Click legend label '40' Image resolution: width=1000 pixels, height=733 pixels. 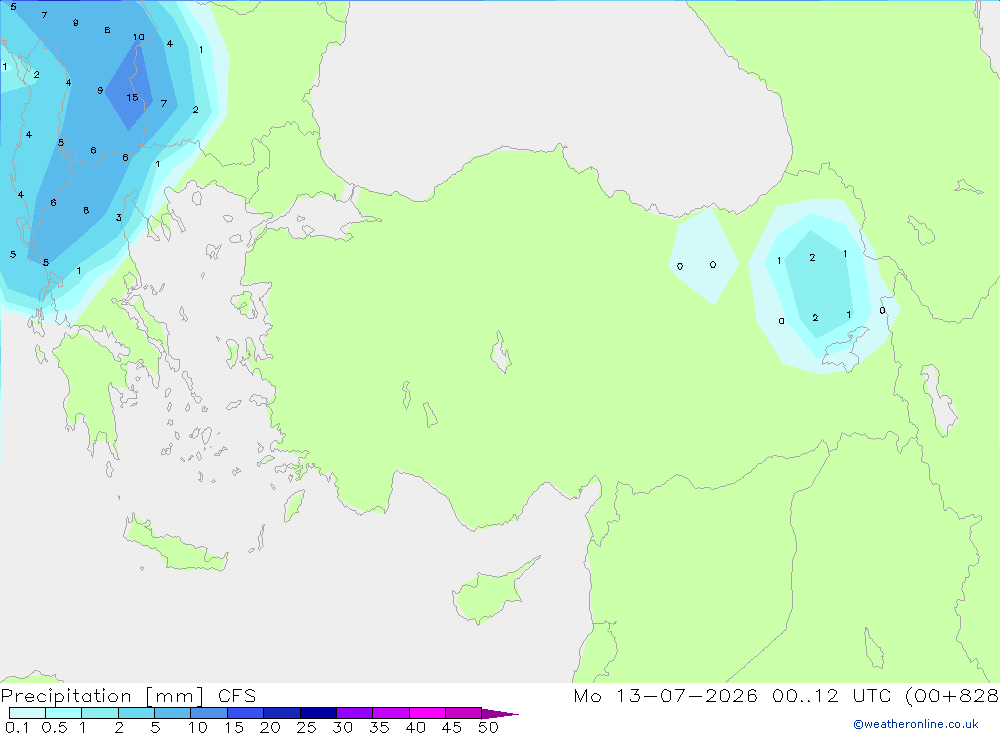[415, 727]
